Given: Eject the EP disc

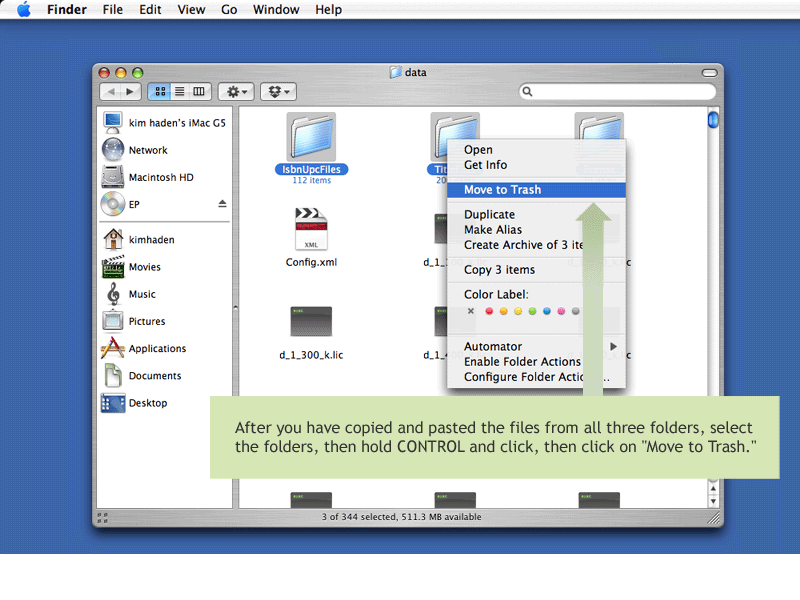Looking at the screenshot, I should pos(222,204).
